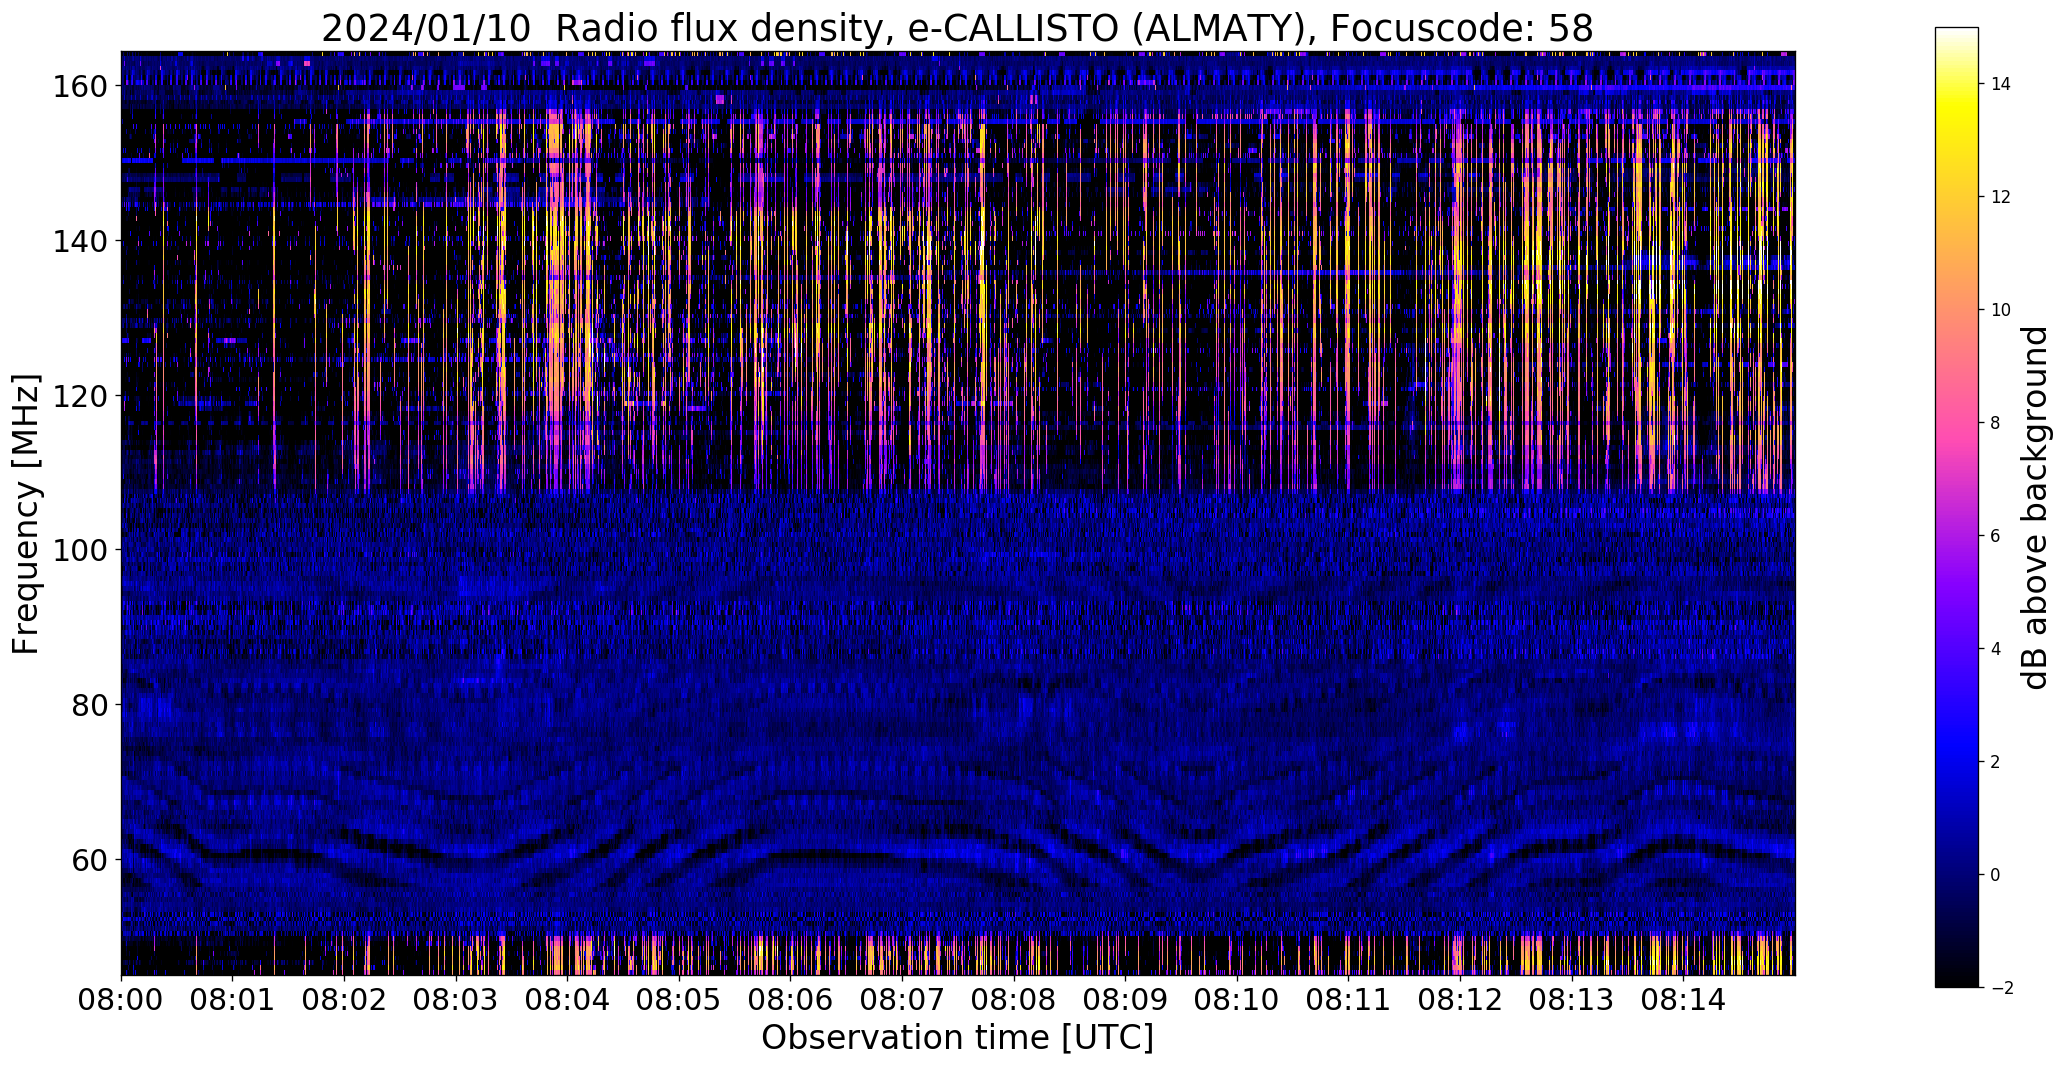
Task: Click the 160 frequency tick label
Action: (x=78, y=87)
